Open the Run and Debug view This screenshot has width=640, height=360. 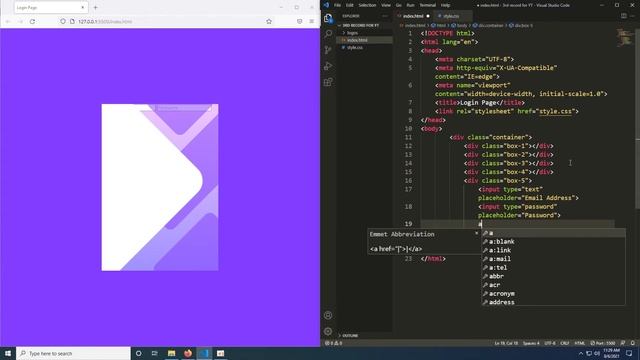(x=328, y=66)
